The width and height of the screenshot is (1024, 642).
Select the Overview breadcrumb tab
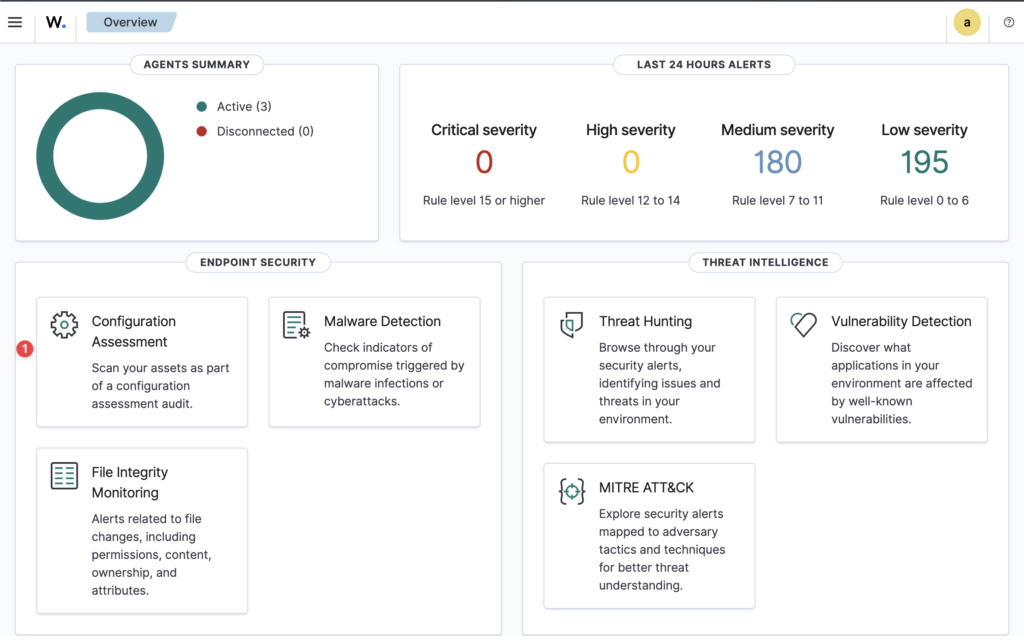[131, 22]
